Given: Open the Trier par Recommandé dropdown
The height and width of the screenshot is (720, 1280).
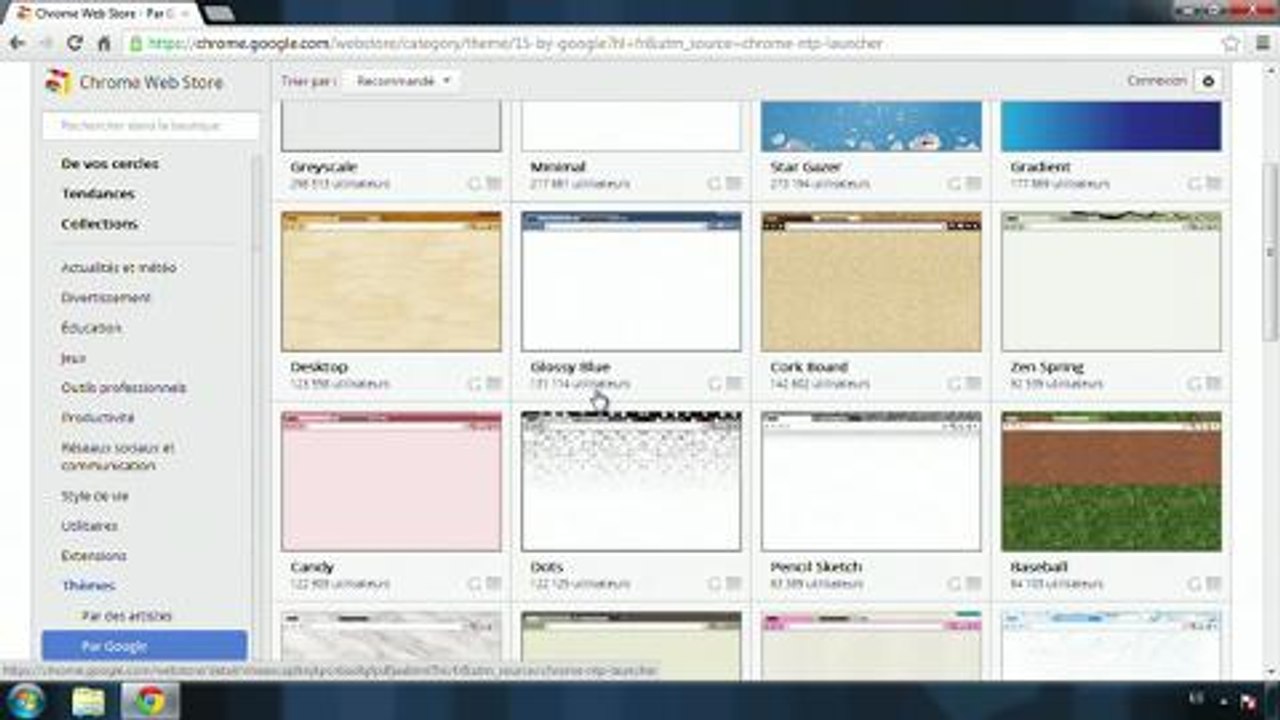Looking at the screenshot, I should tap(402, 81).
